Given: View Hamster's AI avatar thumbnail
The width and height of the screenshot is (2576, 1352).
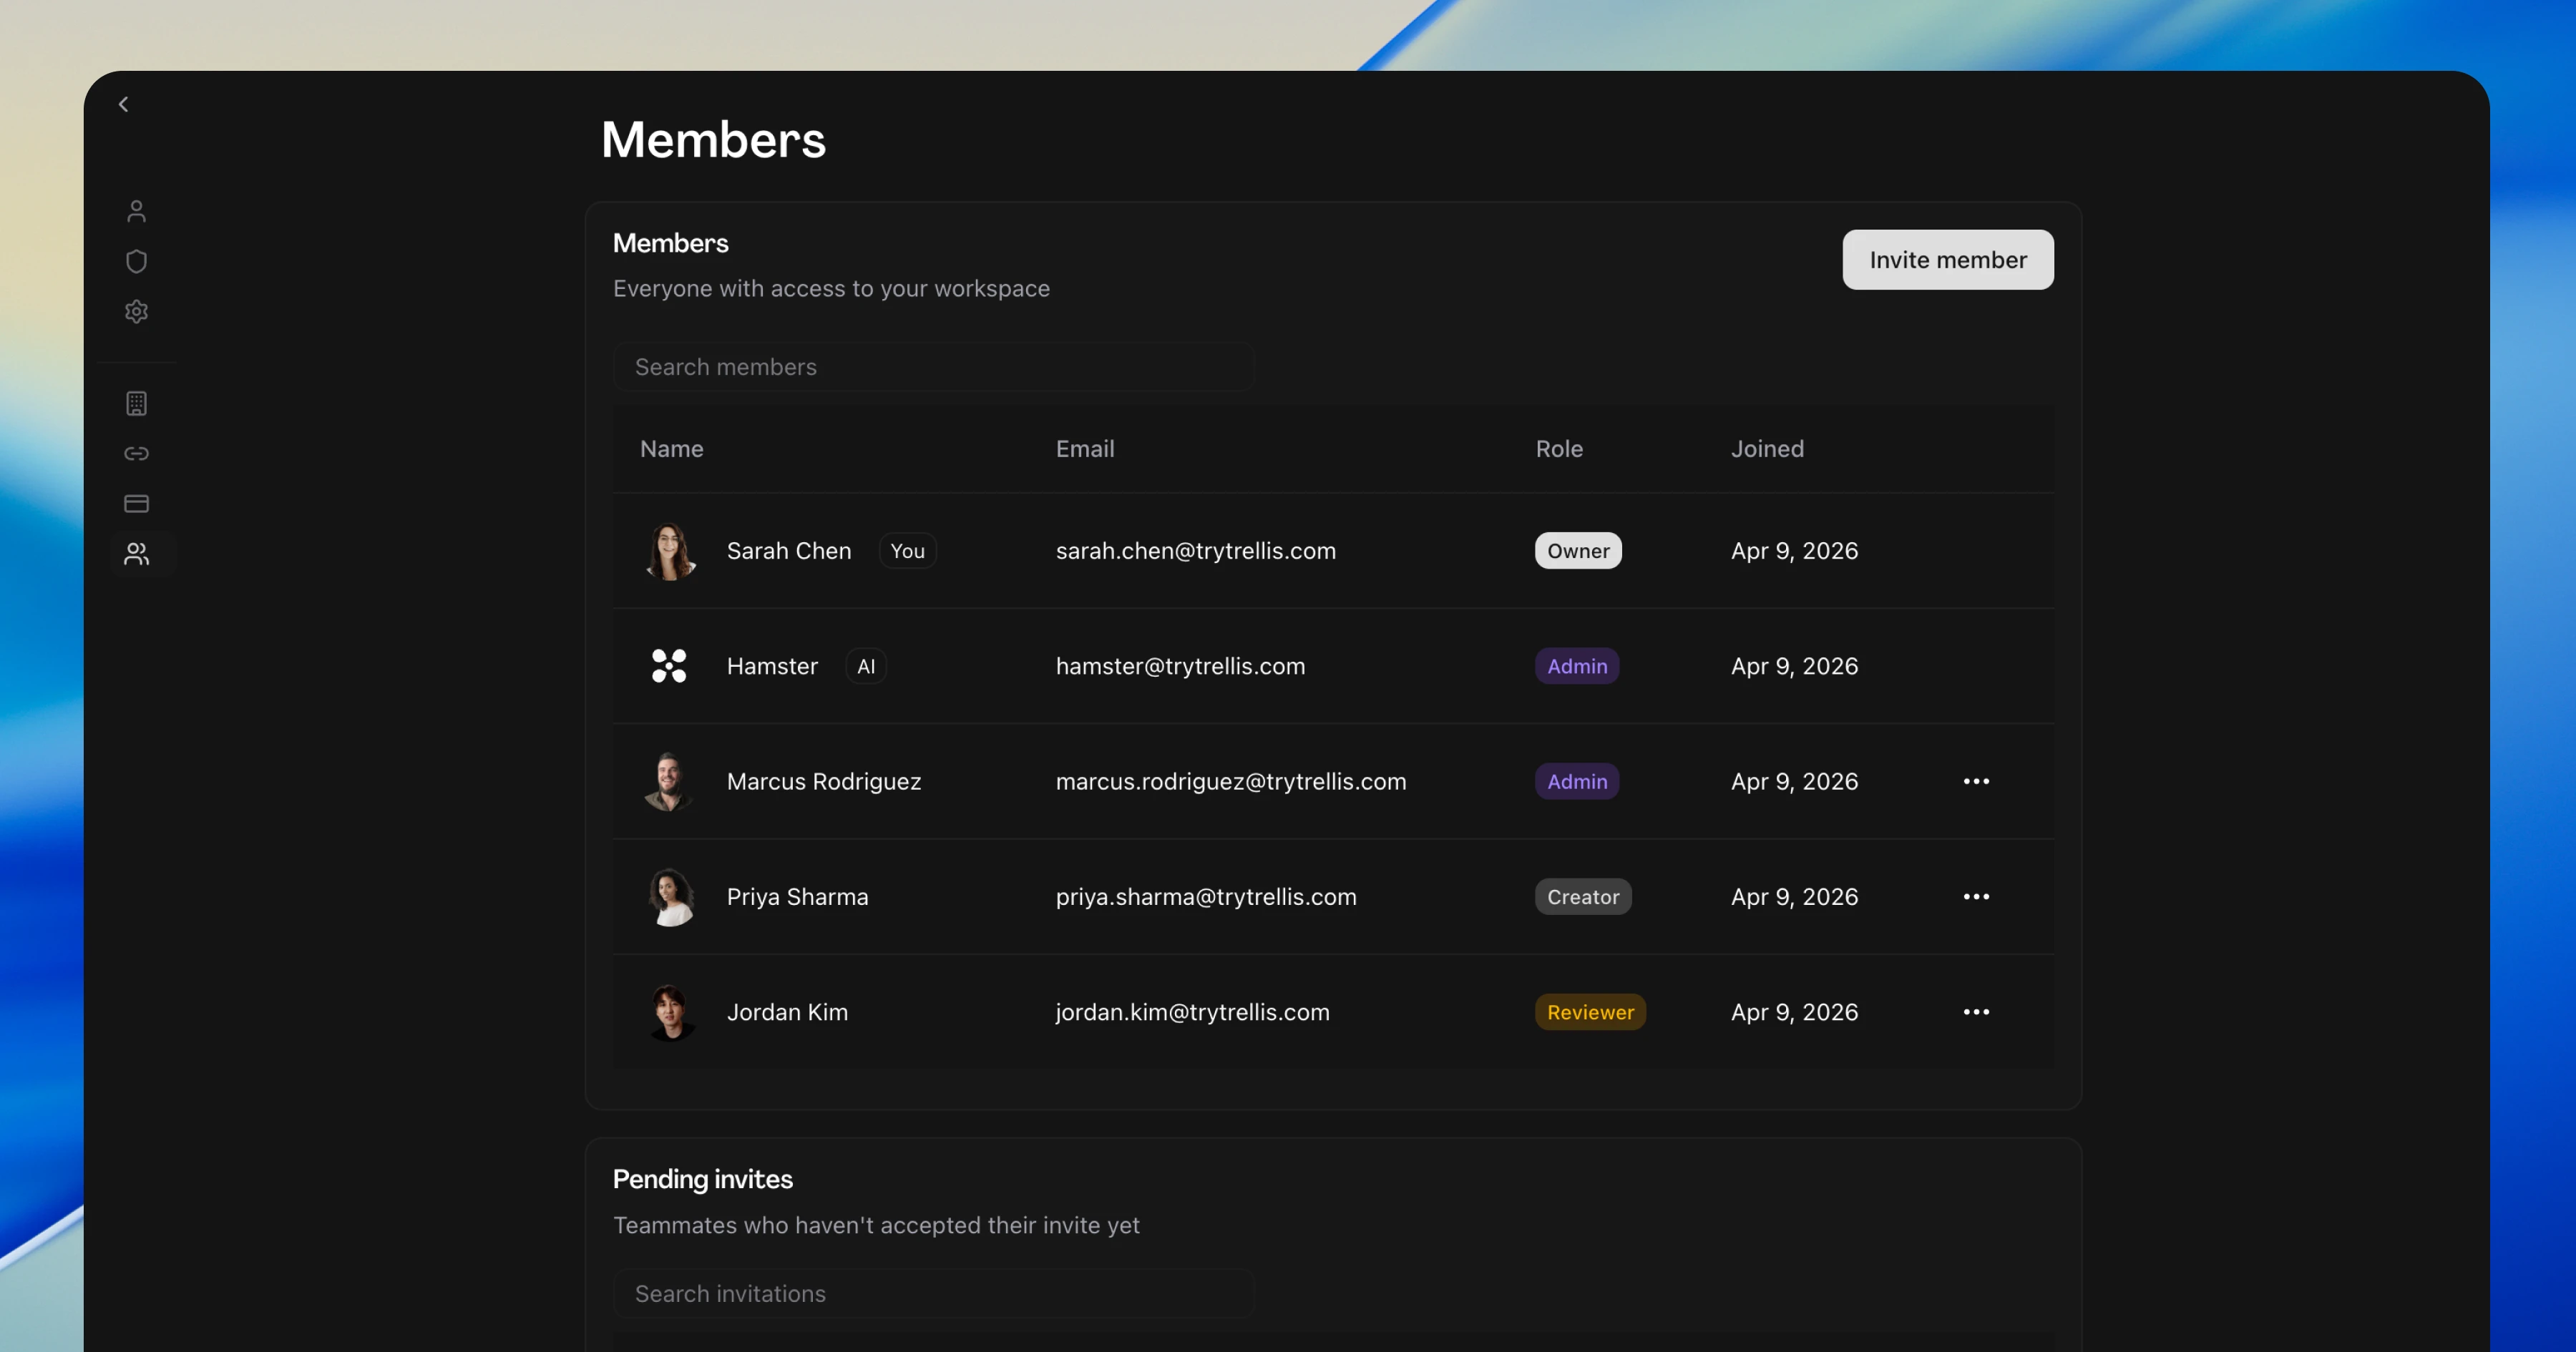Looking at the screenshot, I should tap(669, 666).
